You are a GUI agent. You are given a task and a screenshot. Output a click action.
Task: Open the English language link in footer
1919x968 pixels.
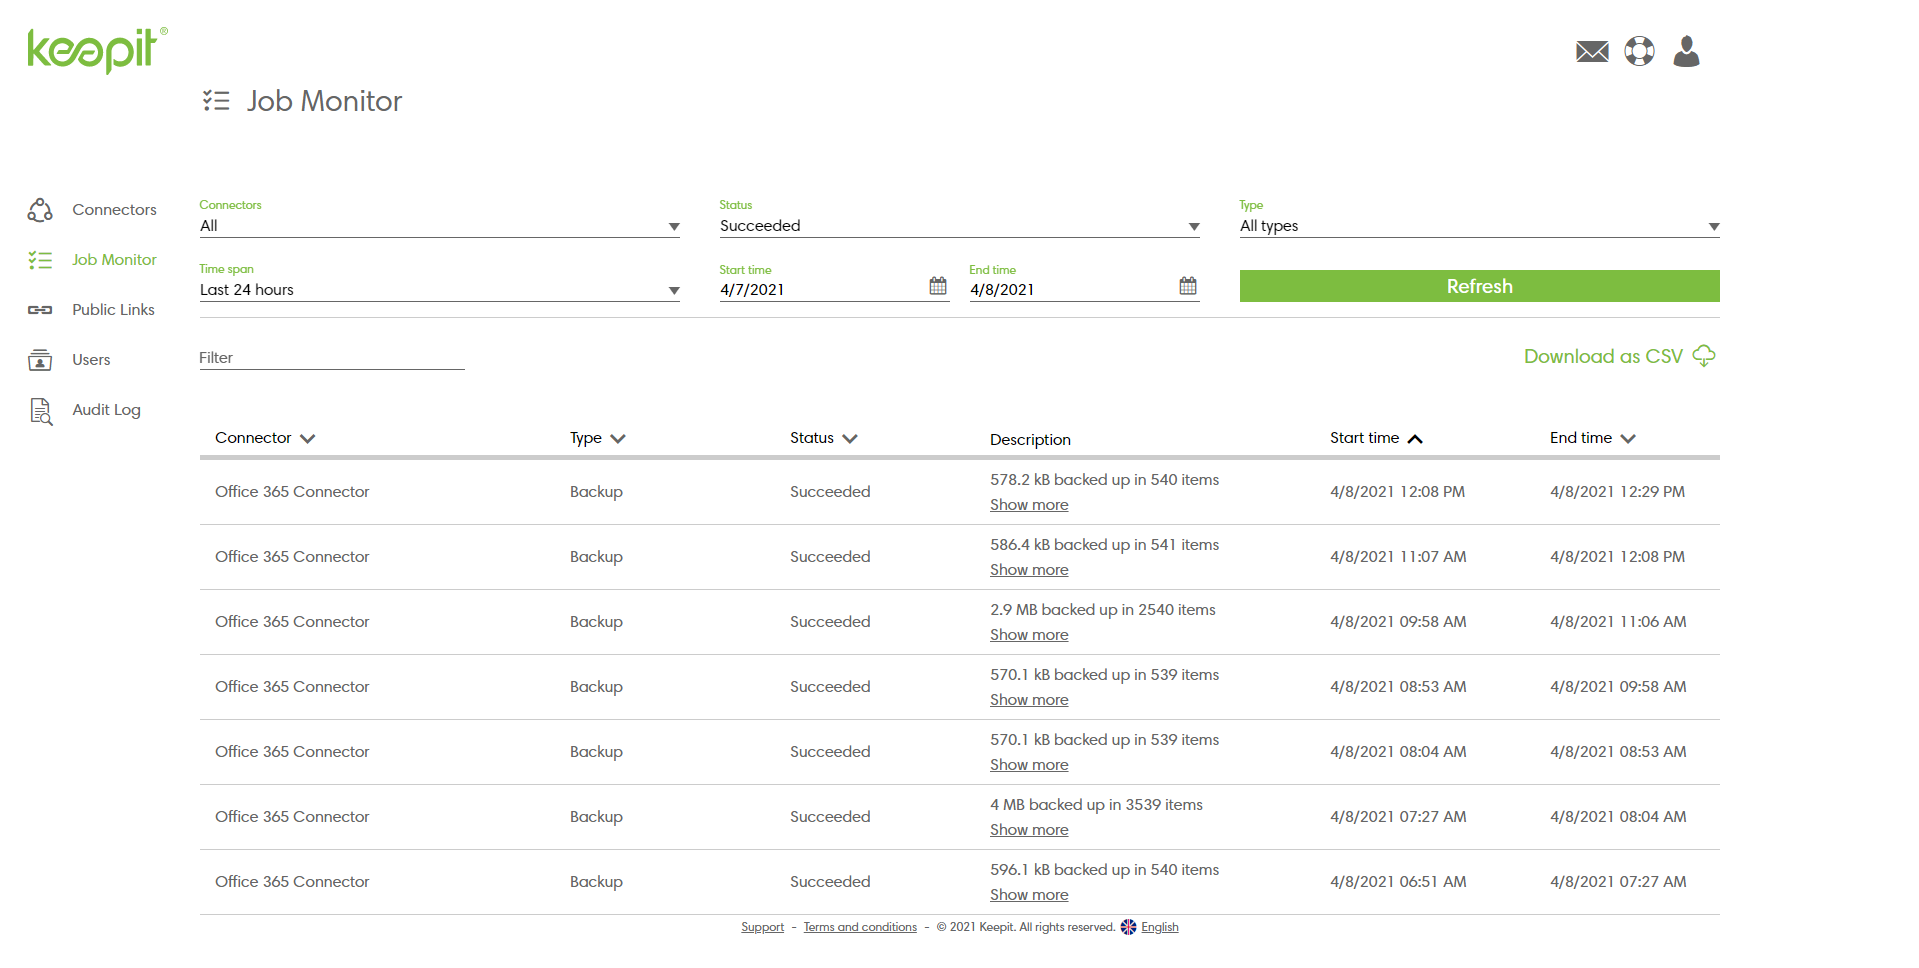tap(1159, 927)
